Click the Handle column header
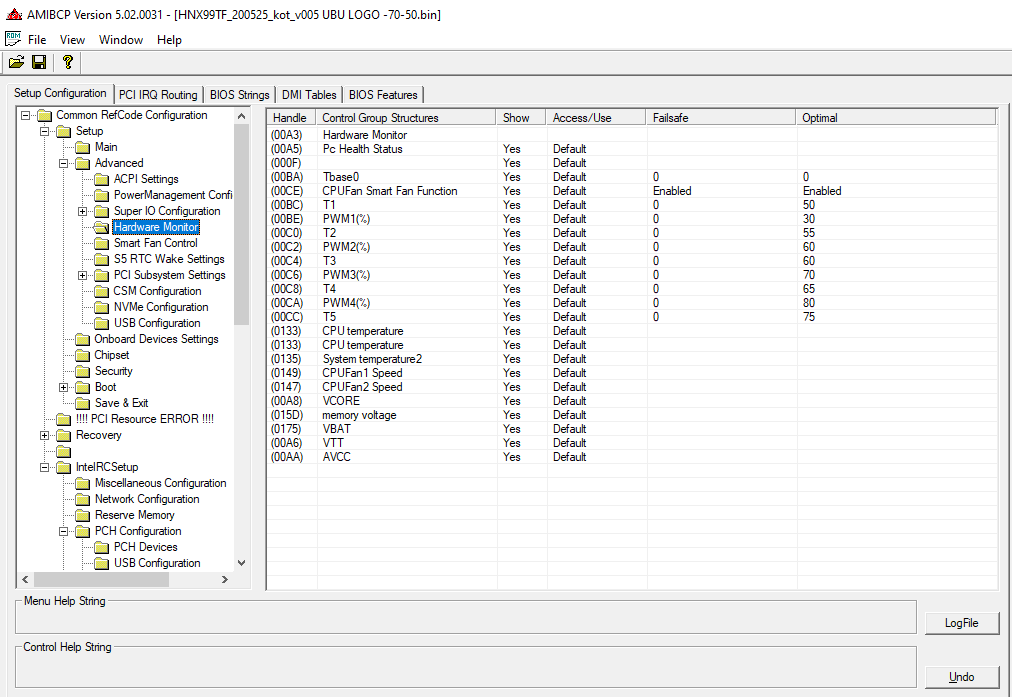Viewport: 1012px width, 697px height. (290, 117)
